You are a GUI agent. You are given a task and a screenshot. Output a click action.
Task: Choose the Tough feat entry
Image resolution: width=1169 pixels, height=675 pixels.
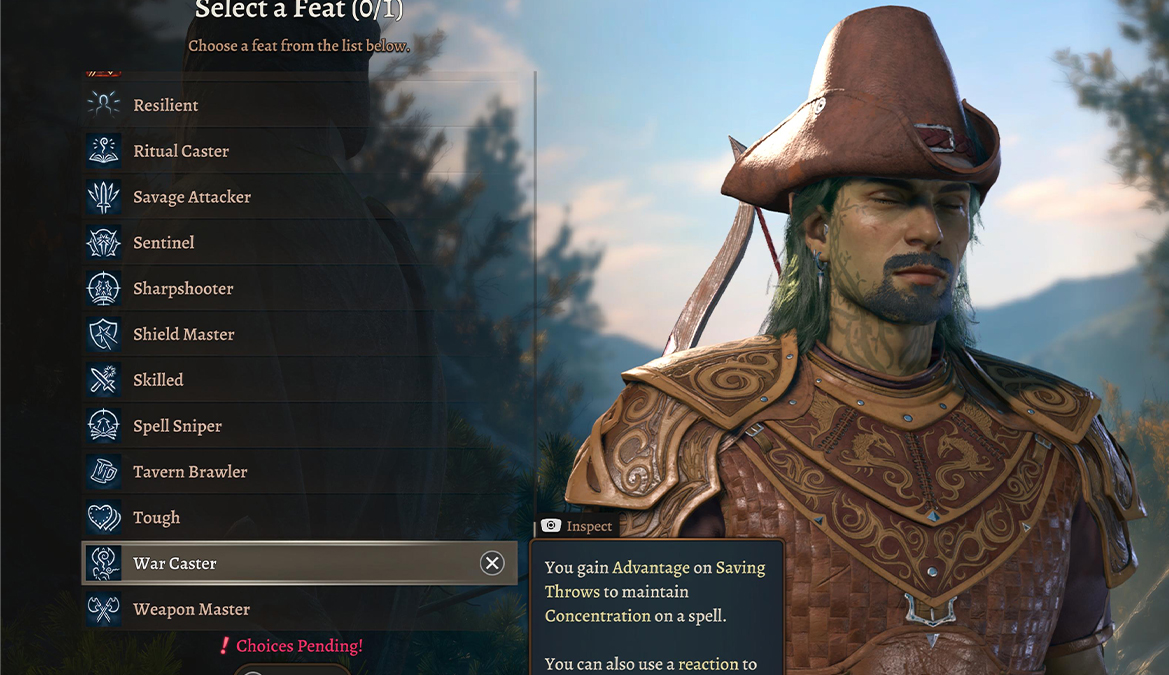click(300, 518)
